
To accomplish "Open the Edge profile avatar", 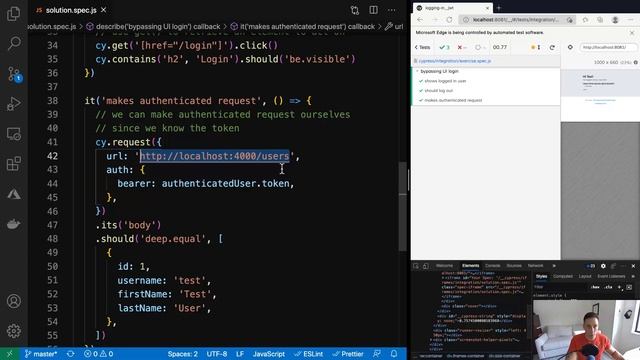I will click(x=615, y=20).
